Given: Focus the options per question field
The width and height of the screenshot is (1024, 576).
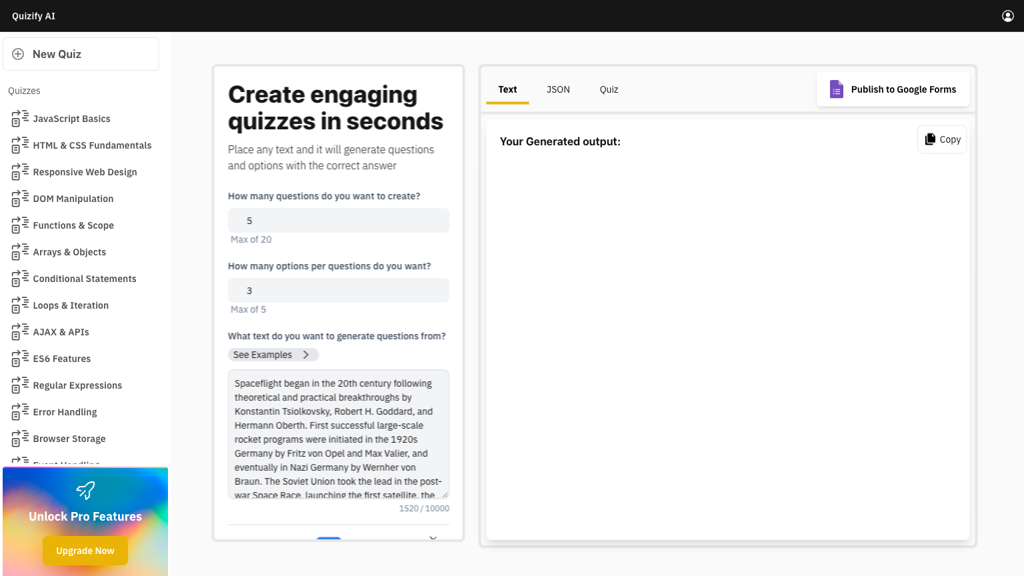Looking at the screenshot, I should coord(338,291).
